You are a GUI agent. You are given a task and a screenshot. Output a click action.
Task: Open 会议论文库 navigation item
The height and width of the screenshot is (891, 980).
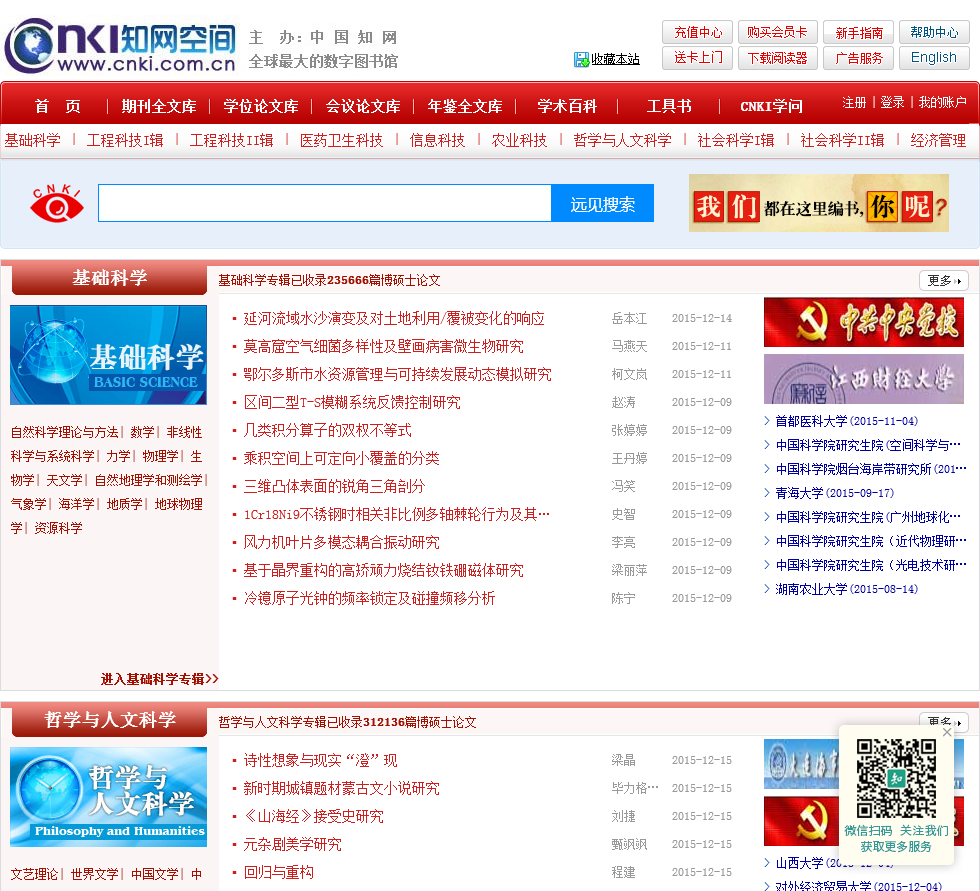(x=363, y=106)
